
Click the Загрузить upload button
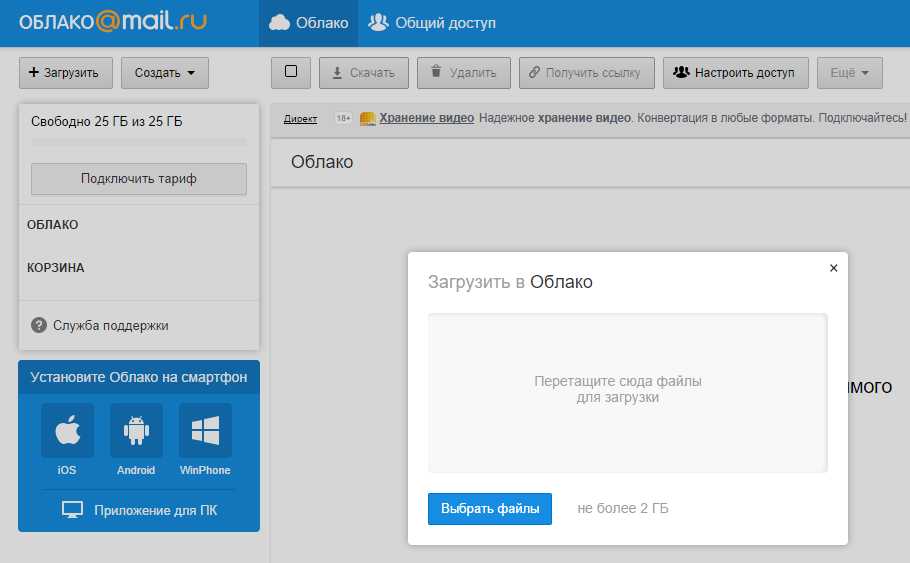65,73
